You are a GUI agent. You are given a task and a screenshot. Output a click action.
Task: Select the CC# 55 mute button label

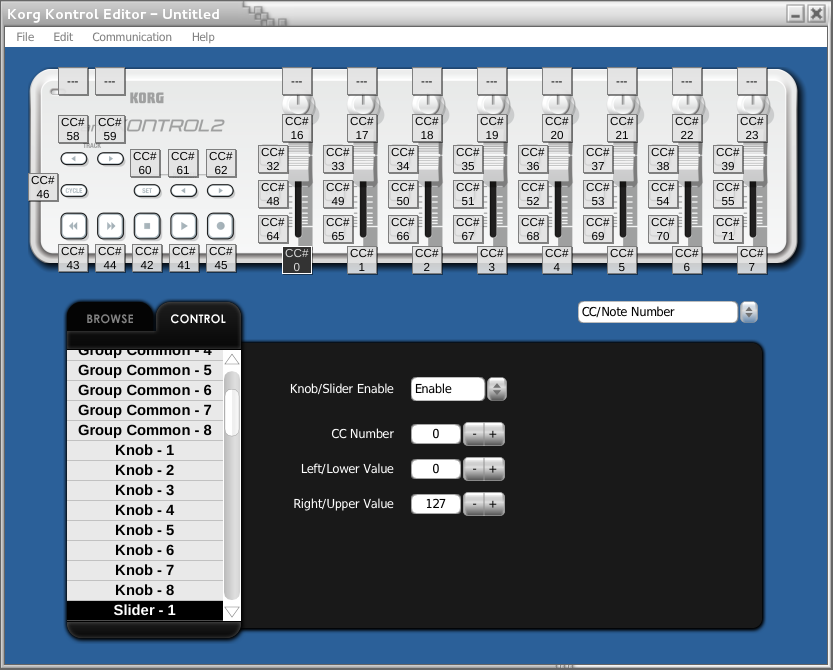tap(728, 194)
